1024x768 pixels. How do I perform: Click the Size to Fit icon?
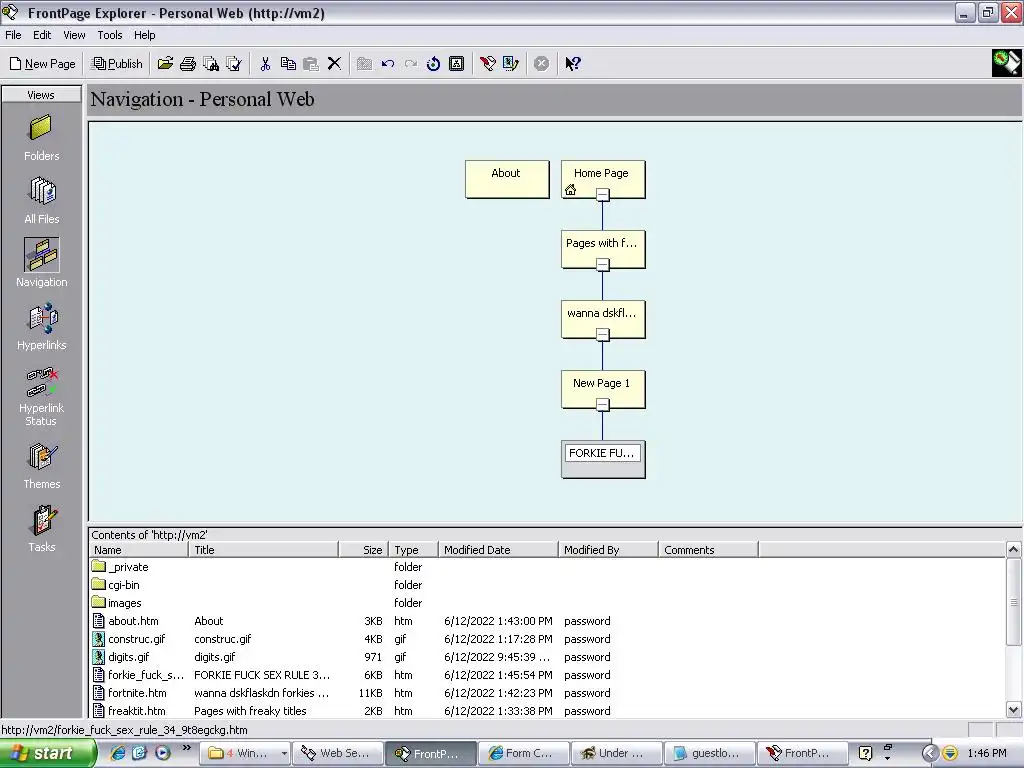[x=456, y=63]
